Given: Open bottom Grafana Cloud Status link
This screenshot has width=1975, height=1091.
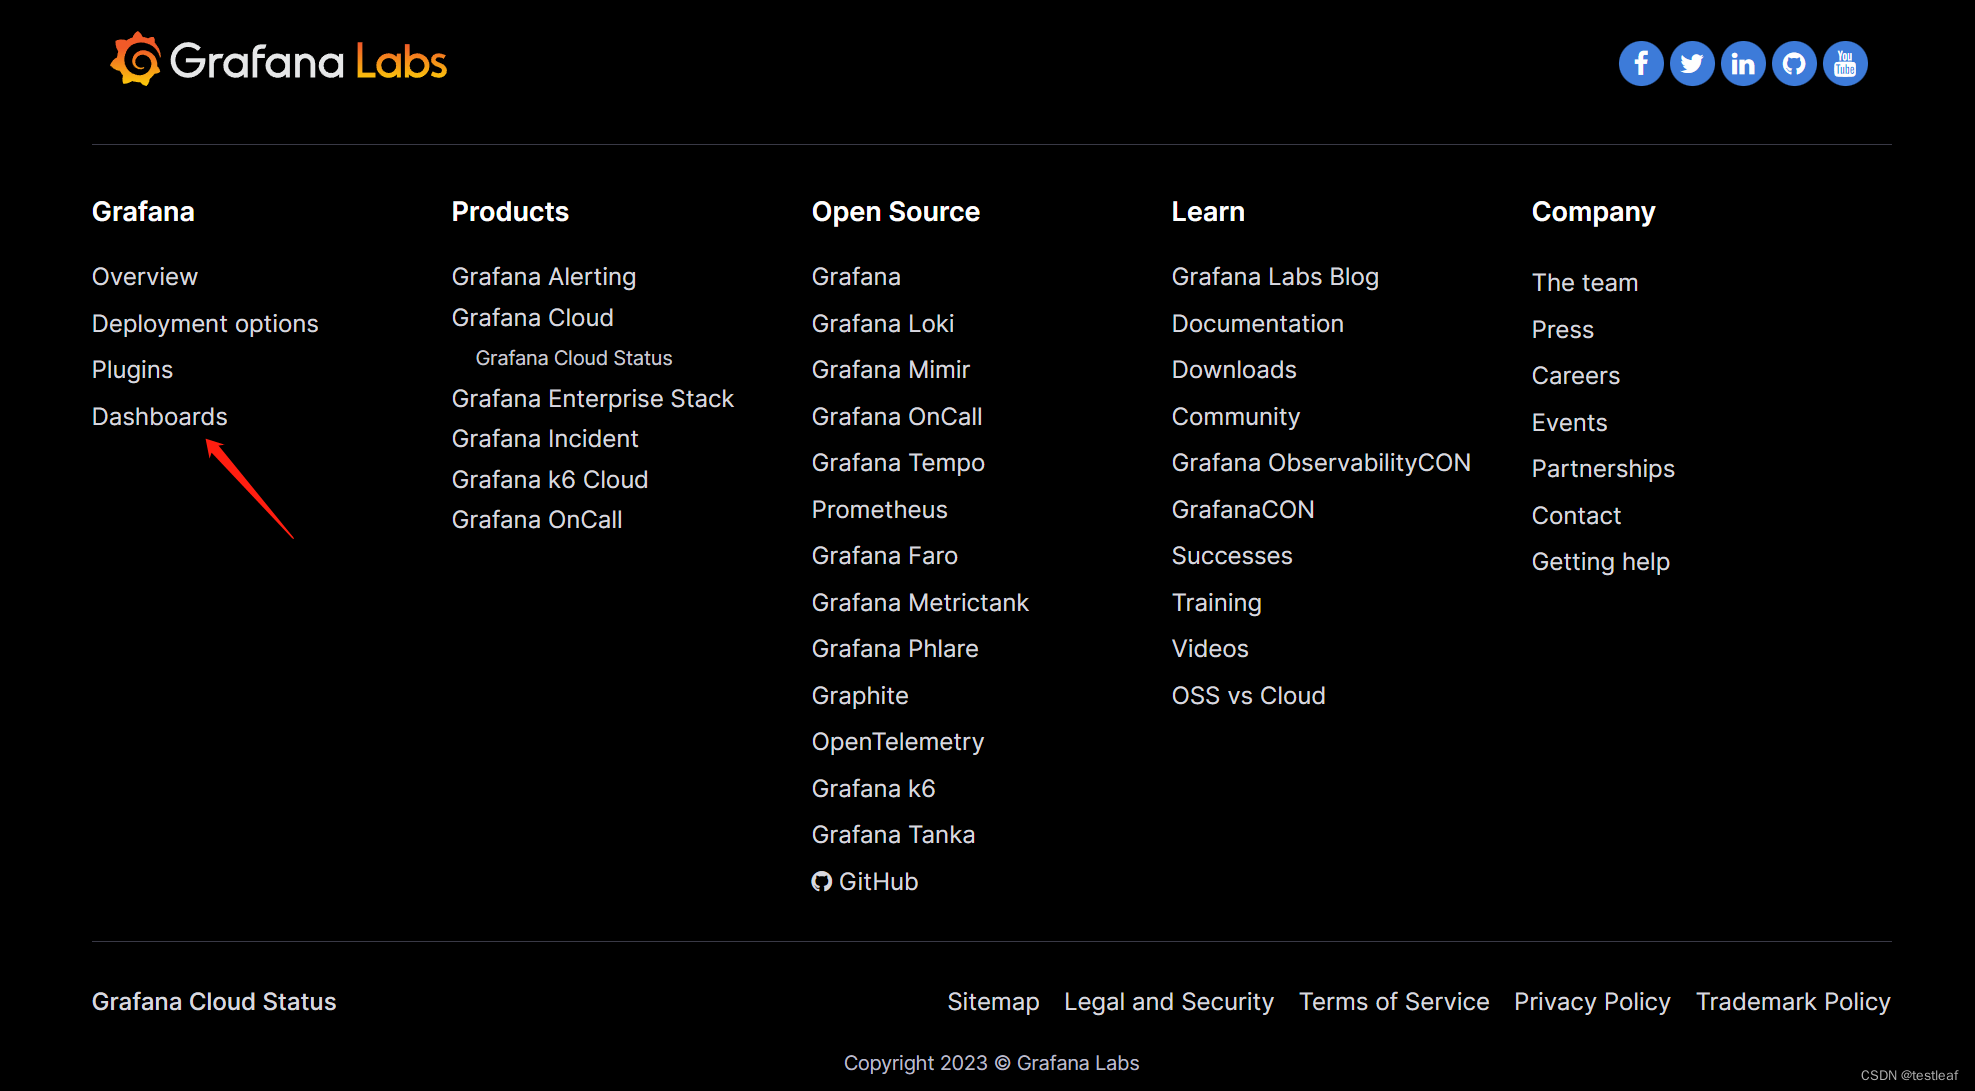Looking at the screenshot, I should [x=214, y=1001].
